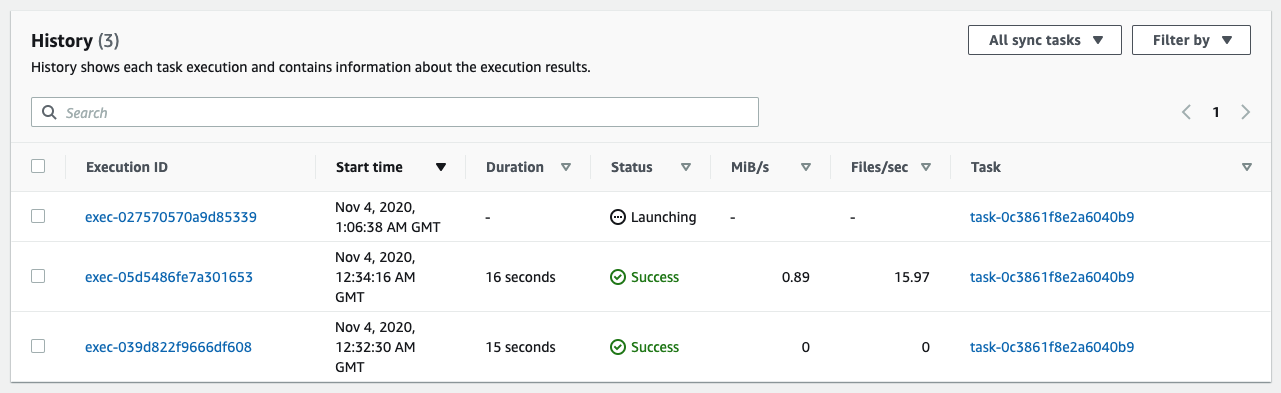The width and height of the screenshot is (1281, 393).
Task: Click the Status column sort triangle
Action: click(x=685, y=168)
